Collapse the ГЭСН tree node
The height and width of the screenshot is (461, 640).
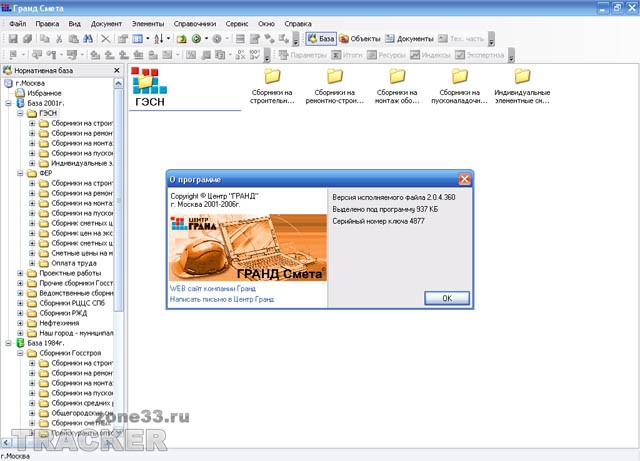(x=20, y=114)
